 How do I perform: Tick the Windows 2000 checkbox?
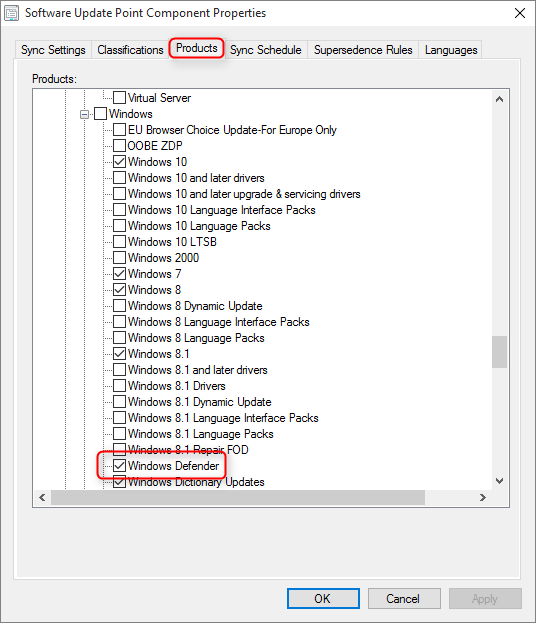(120, 258)
